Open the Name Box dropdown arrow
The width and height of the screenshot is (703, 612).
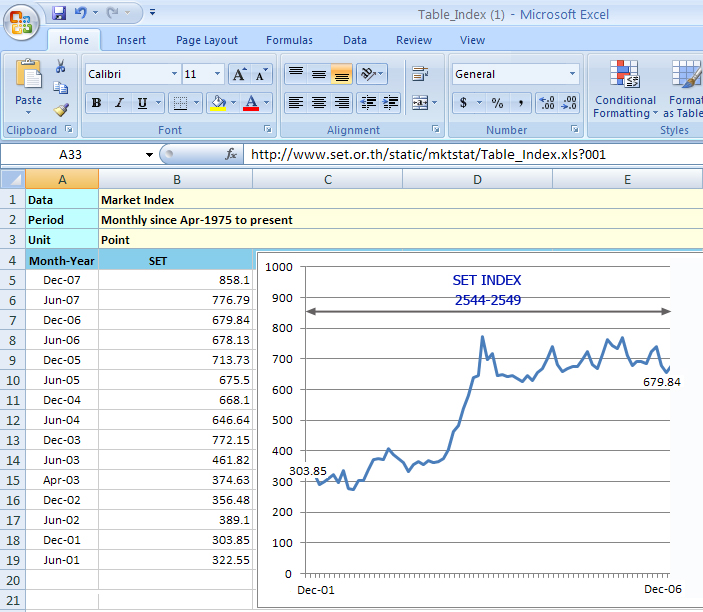point(149,155)
